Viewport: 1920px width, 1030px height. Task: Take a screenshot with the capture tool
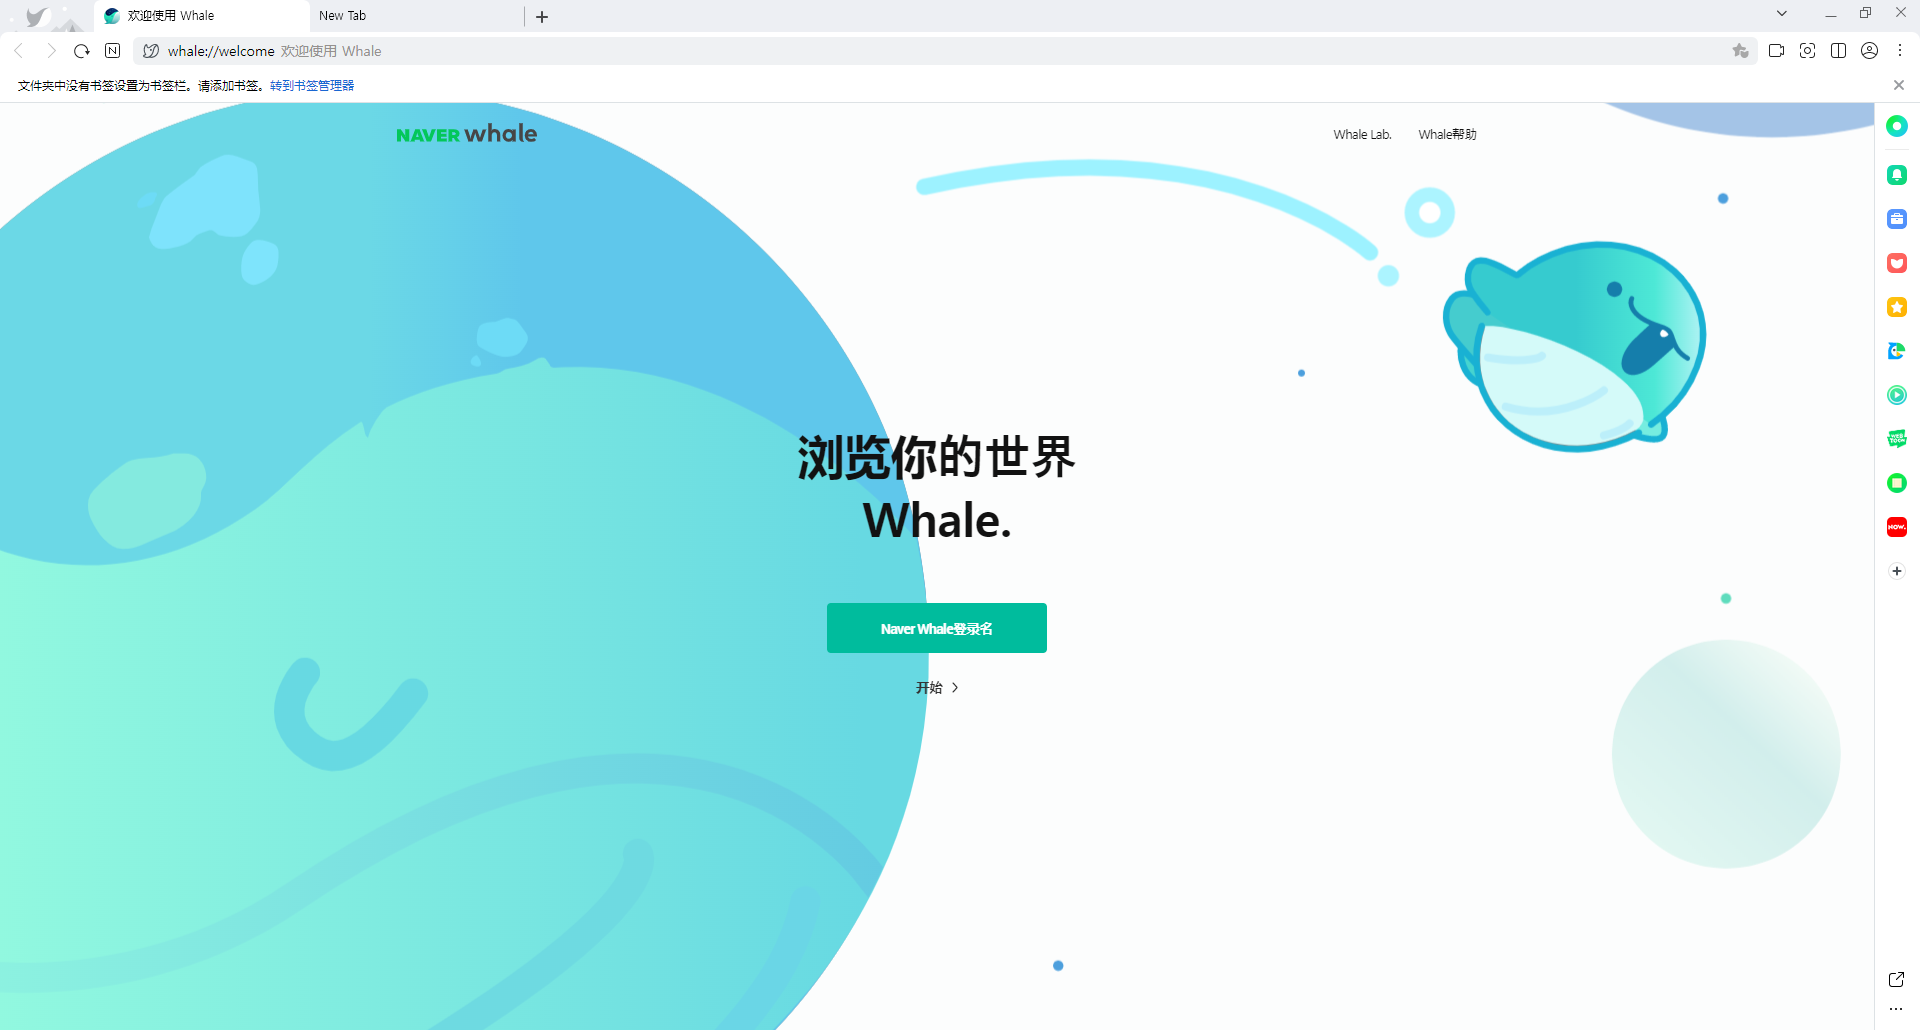(x=1807, y=50)
